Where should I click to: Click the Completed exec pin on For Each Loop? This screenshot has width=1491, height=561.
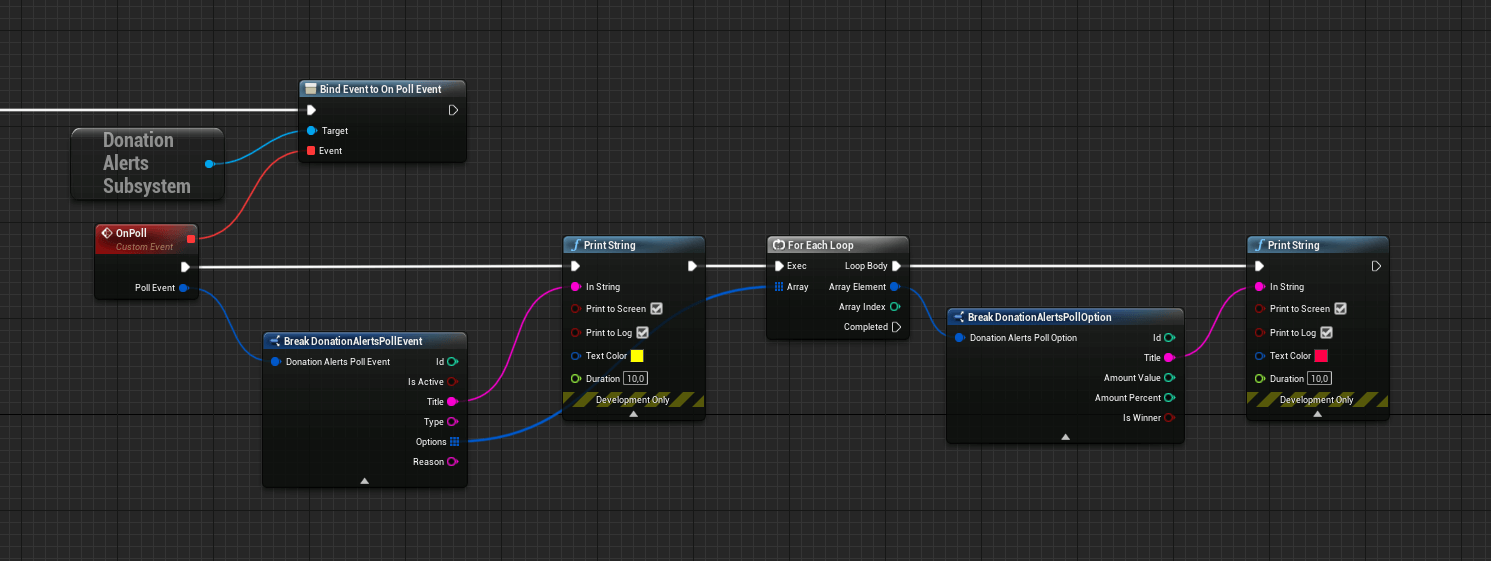(895, 327)
